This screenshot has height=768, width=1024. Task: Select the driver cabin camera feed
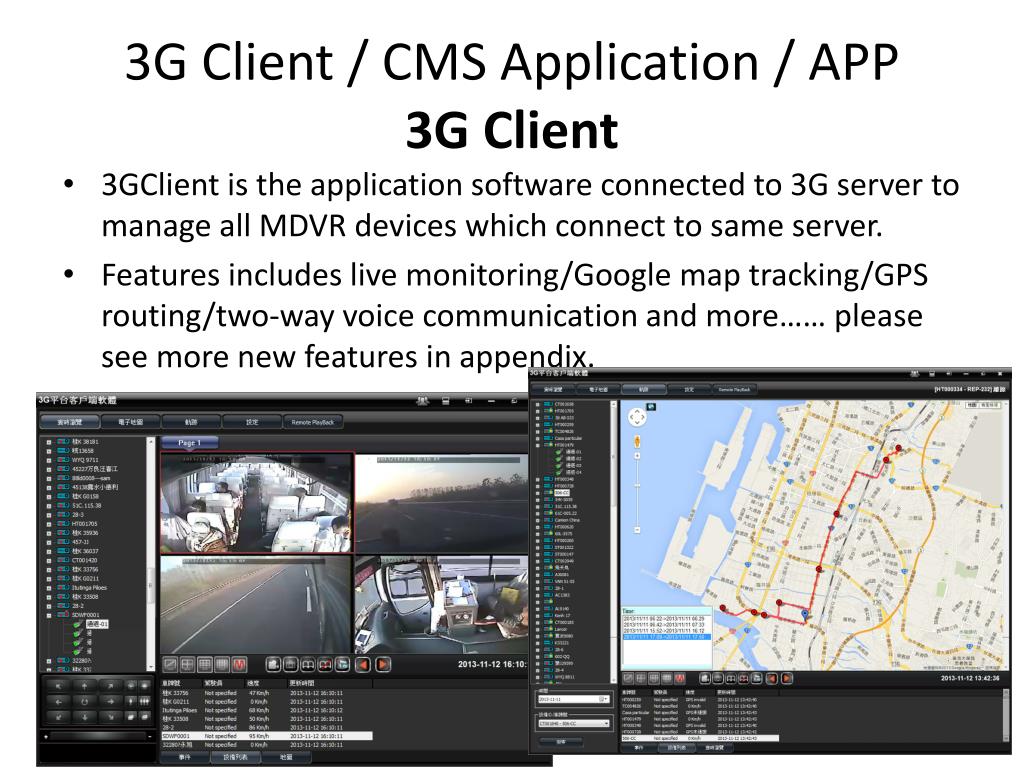pyautogui.click(x=441, y=605)
